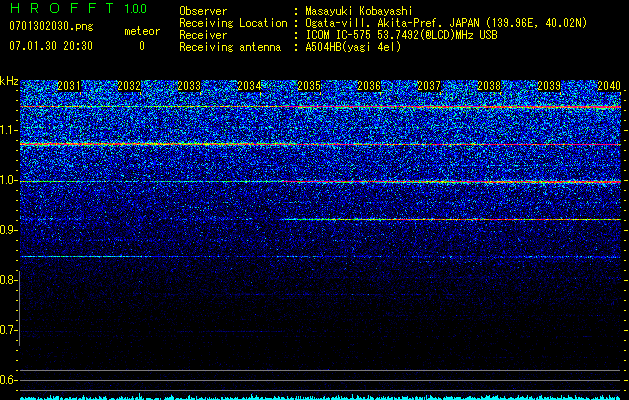Click the 1.0 frequency axis label
The image size is (629, 400).
8,180
